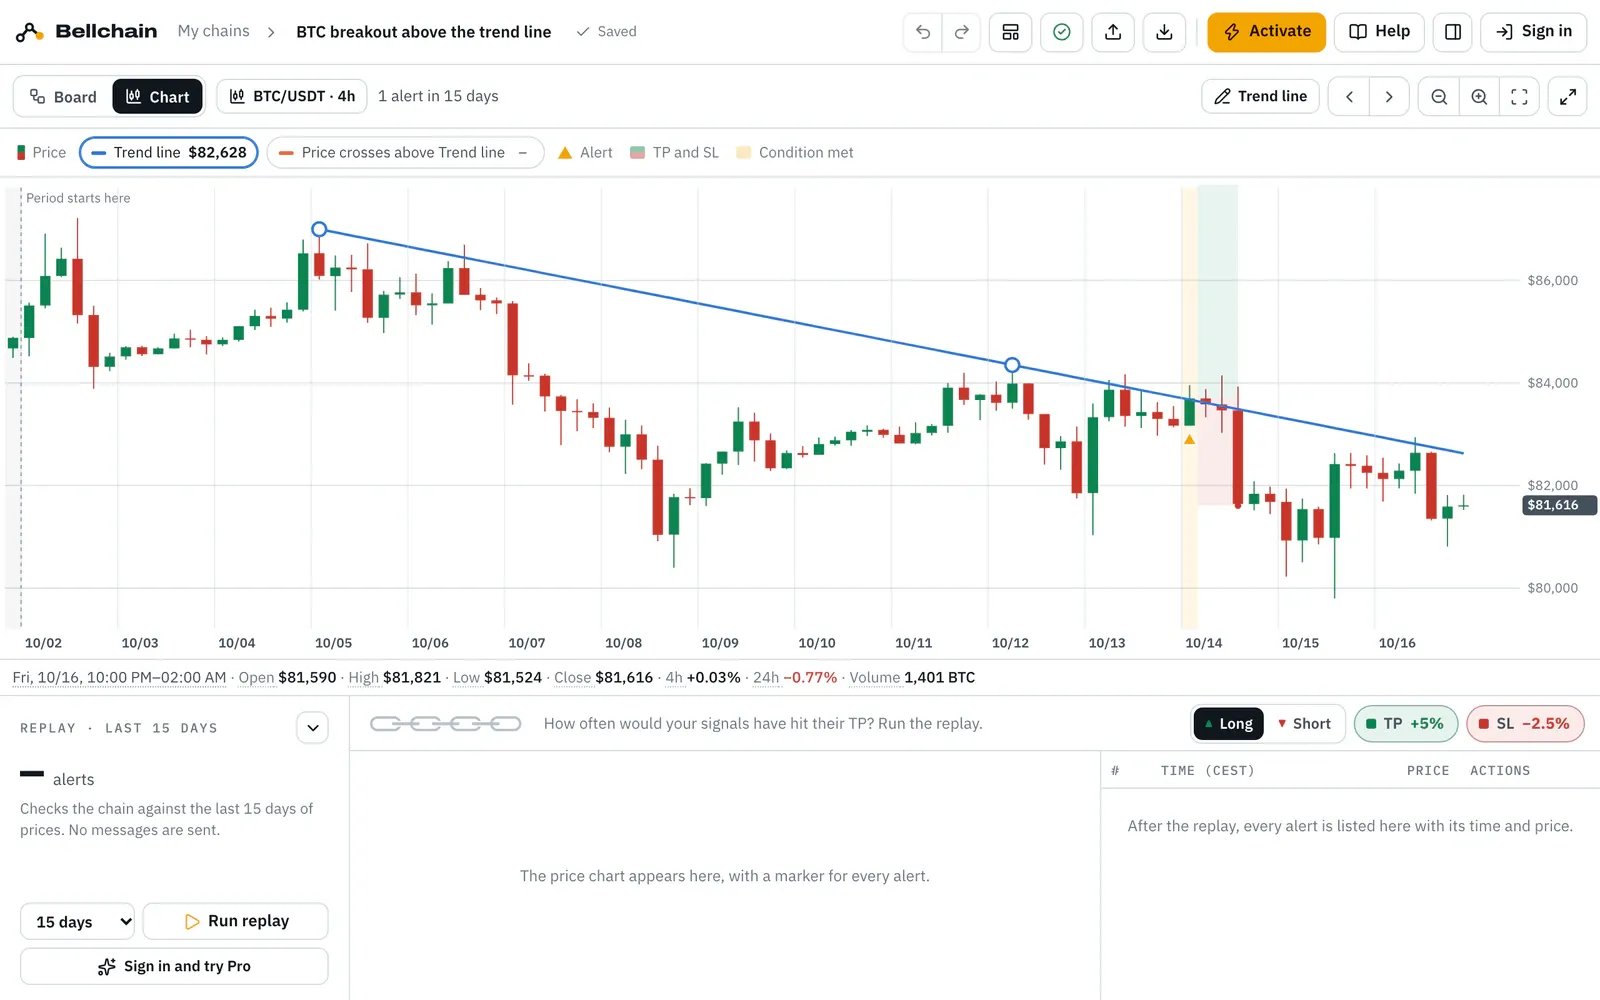Open the BTC/USDT · 4h pair selector
1600x1000 pixels.
(x=292, y=97)
